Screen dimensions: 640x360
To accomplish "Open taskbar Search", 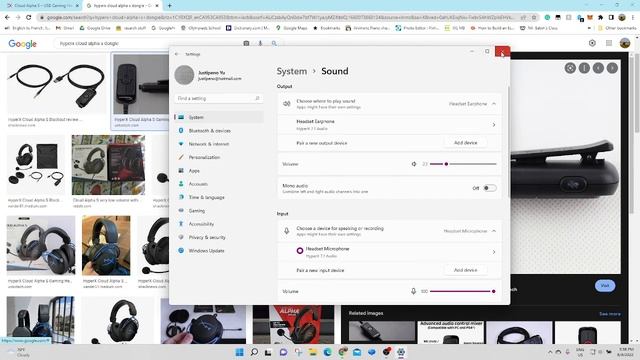I will [x=254, y=352].
